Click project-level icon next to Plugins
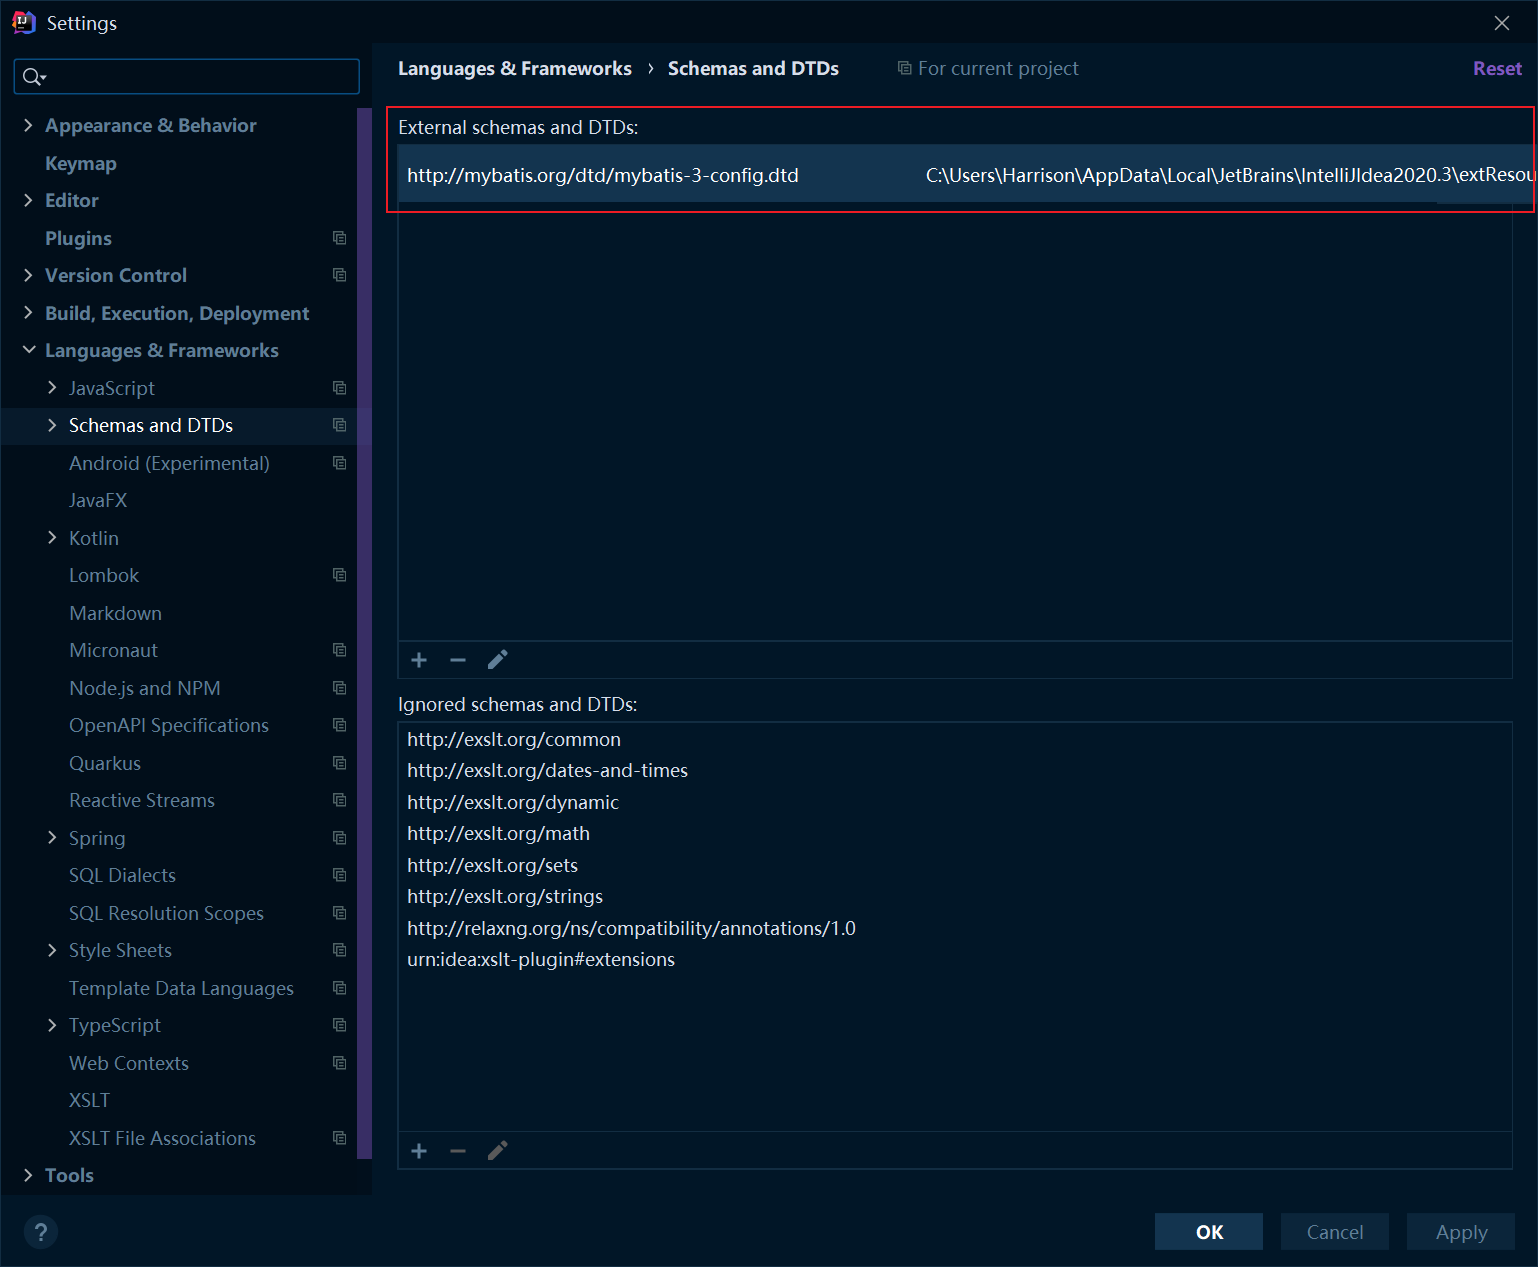The width and height of the screenshot is (1538, 1267). click(x=340, y=238)
